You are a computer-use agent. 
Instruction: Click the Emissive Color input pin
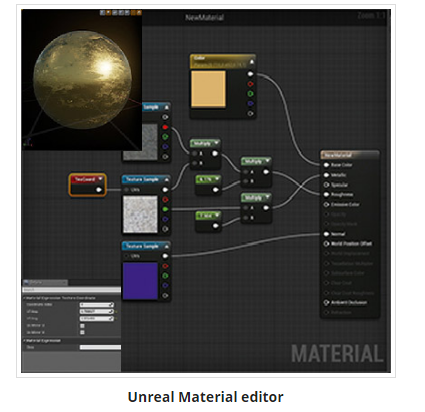click(326, 204)
